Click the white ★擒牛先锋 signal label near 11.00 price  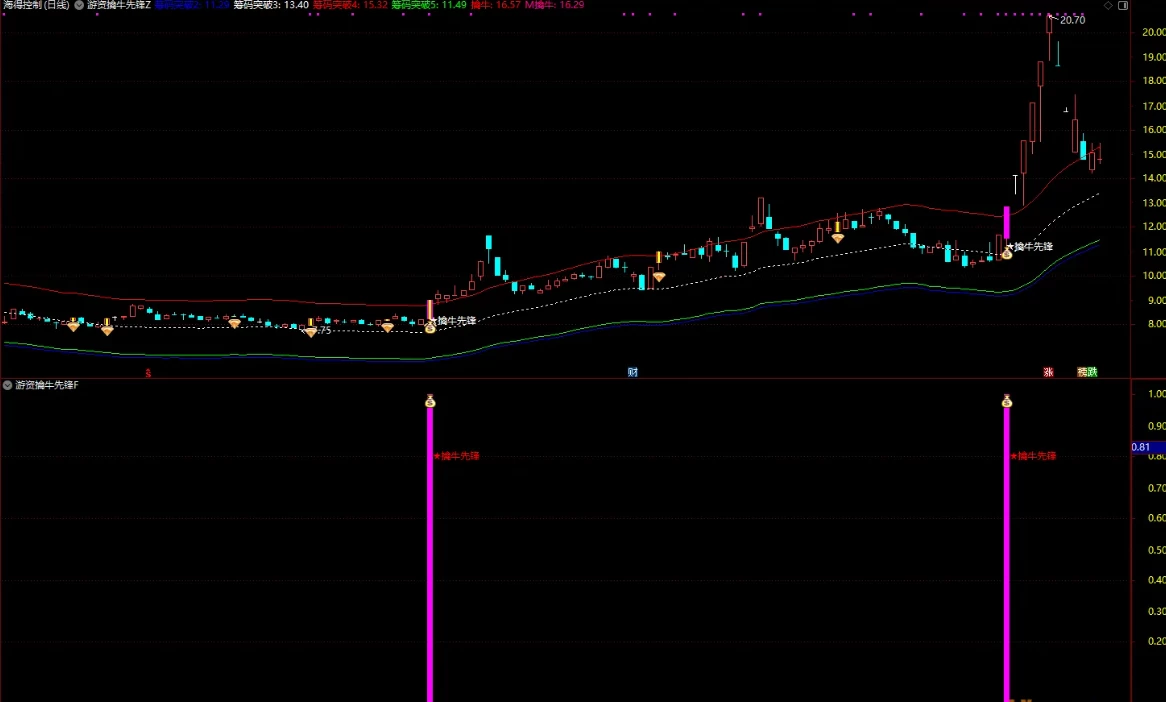pyautogui.click(x=1030, y=246)
